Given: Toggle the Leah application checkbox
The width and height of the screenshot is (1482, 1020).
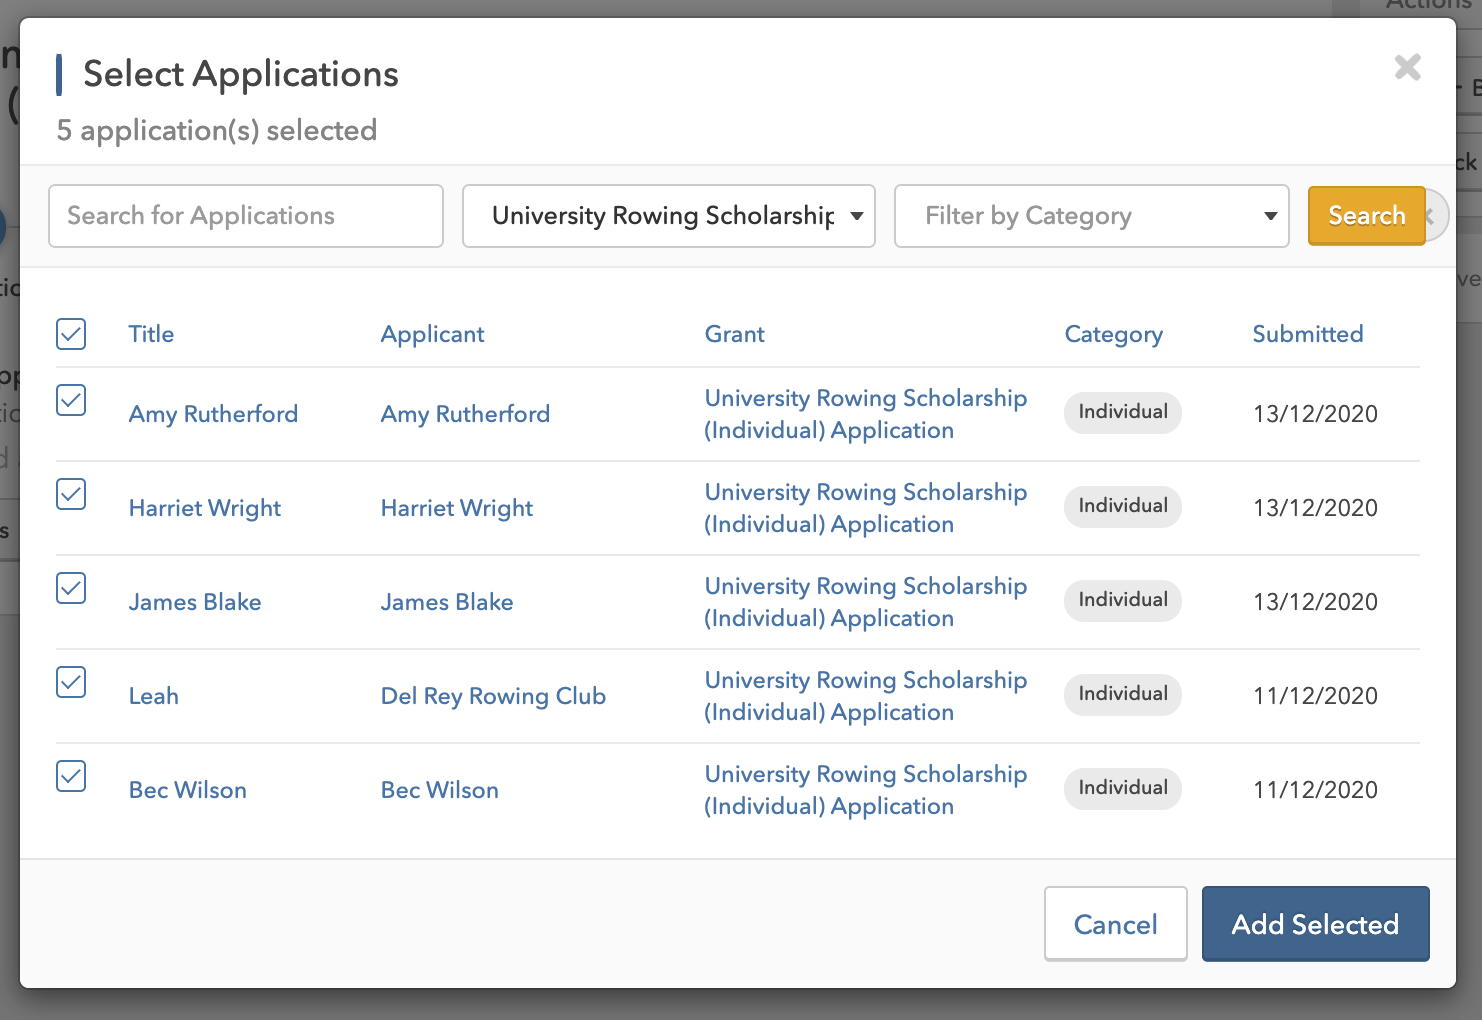Looking at the screenshot, I should [71, 682].
